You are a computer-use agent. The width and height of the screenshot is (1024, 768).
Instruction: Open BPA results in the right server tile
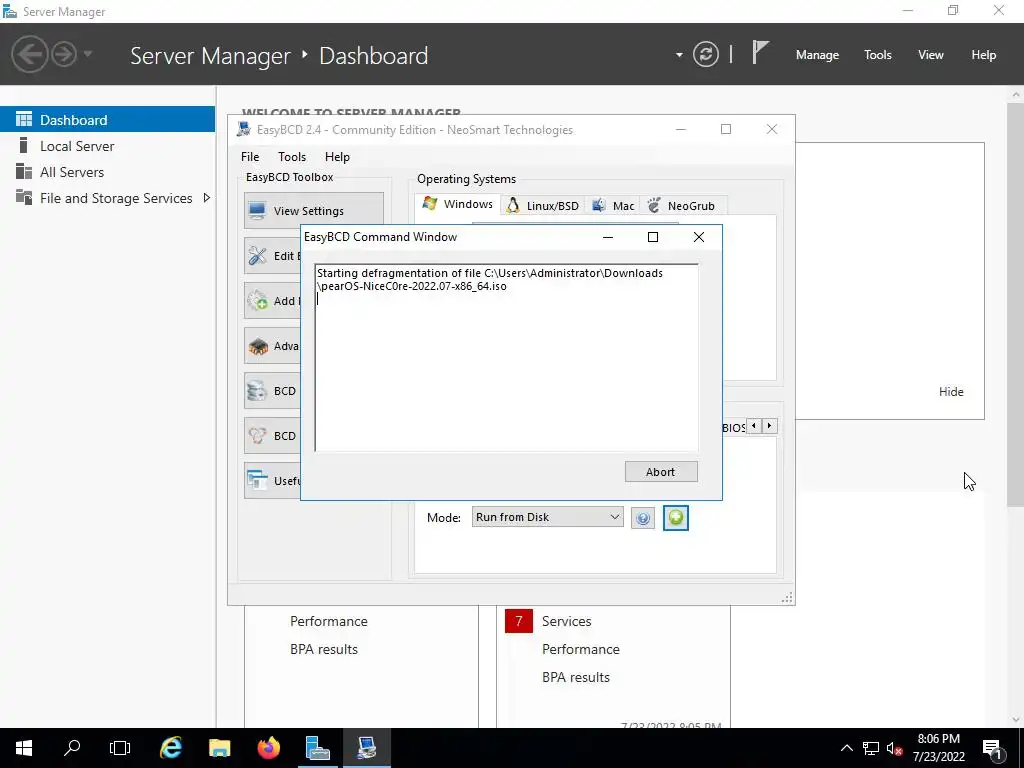575,677
